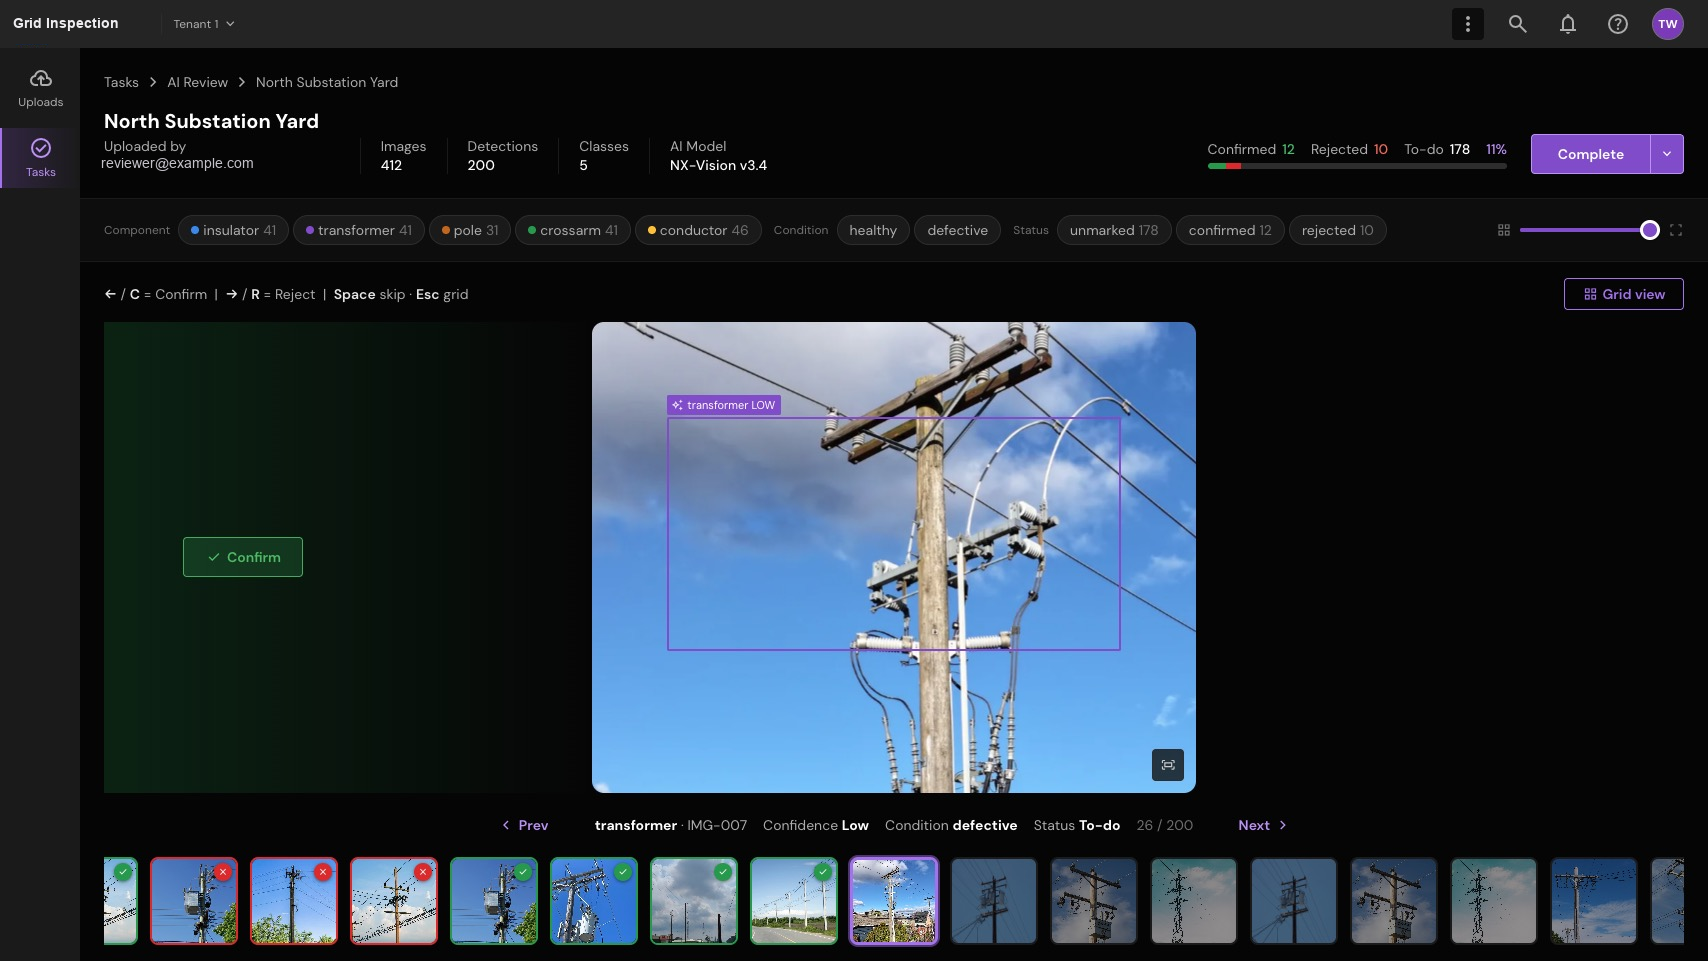This screenshot has height=961, width=1708.
Task: Click the green Confirm button
Action: click(x=243, y=557)
